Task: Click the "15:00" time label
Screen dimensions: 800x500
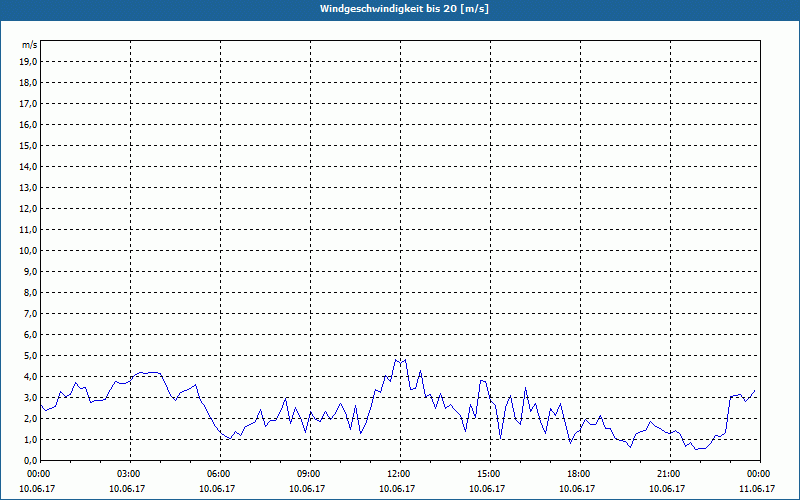Action: coord(490,474)
